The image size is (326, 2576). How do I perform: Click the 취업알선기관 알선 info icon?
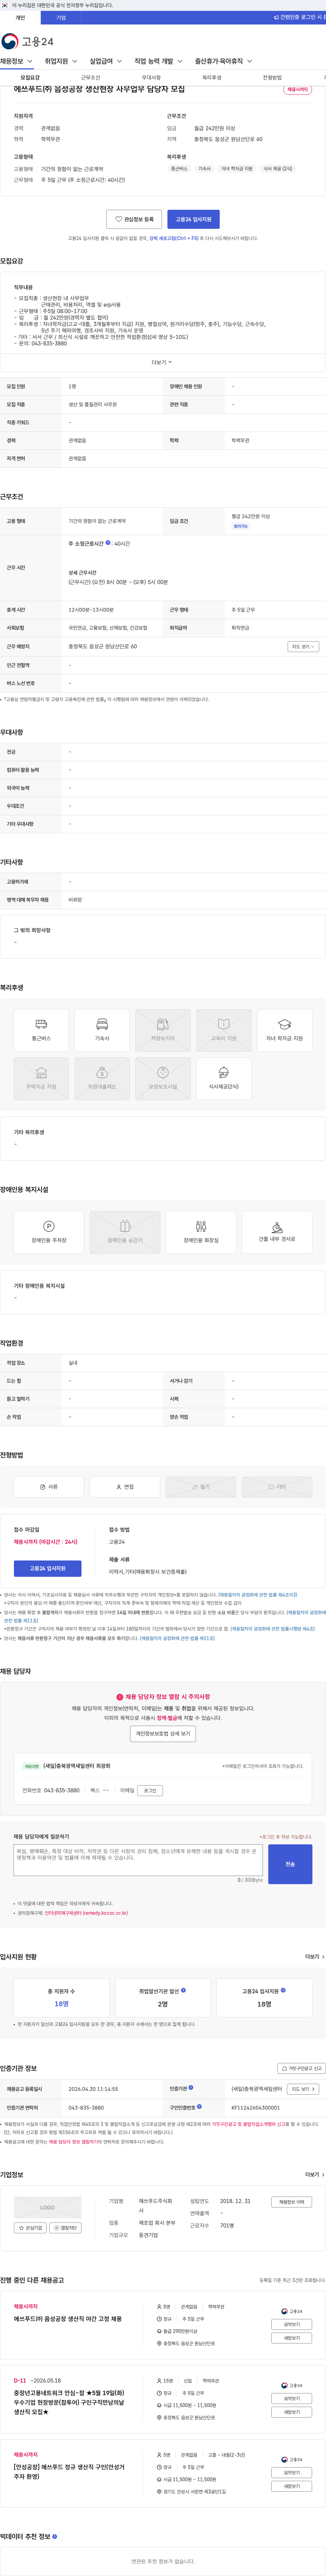pyautogui.click(x=183, y=1990)
